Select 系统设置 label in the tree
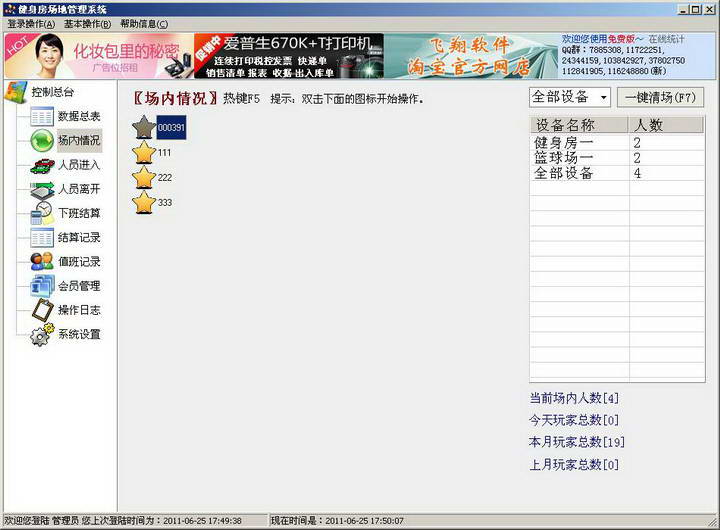This screenshot has width=720, height=530. pyautogui.click(x=79, y=334)
